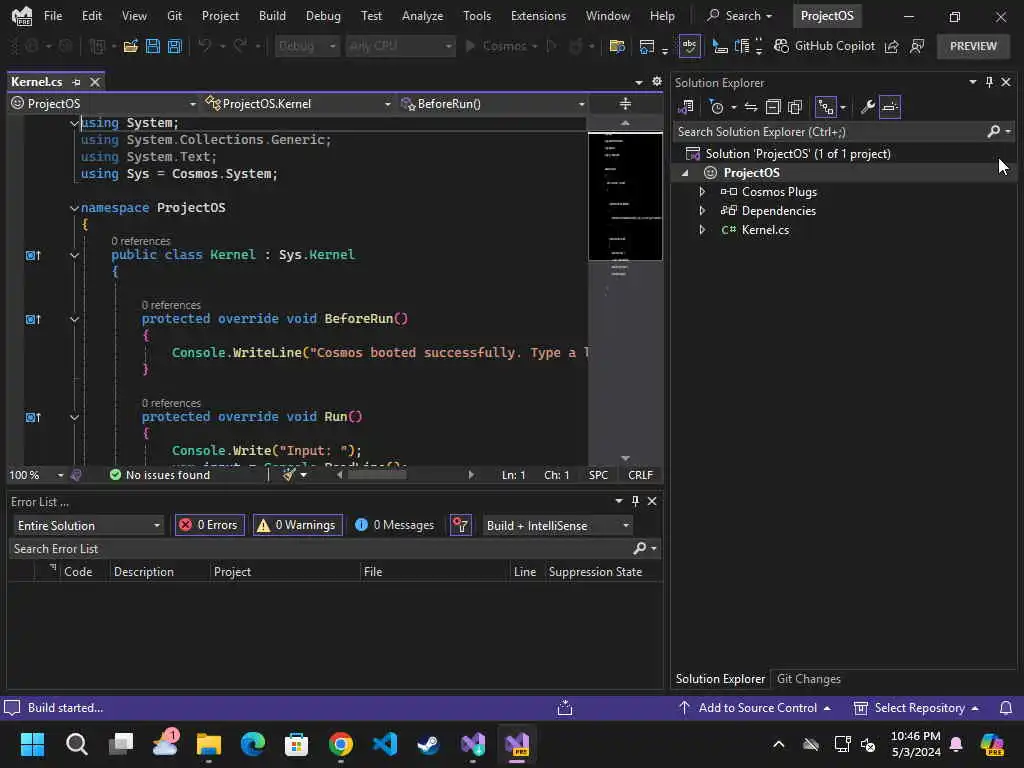Open the Steam icon in taskbar

coord(428,744)
